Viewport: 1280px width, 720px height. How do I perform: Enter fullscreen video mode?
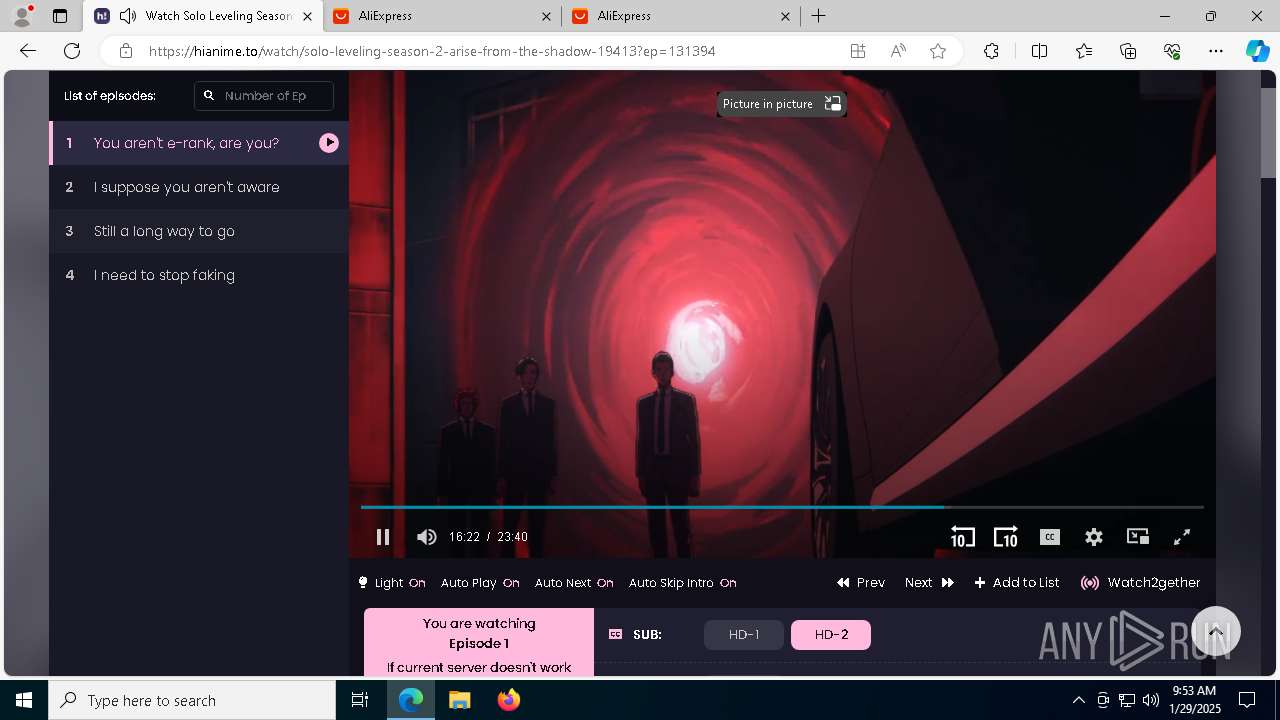(x=1182, y=537)
